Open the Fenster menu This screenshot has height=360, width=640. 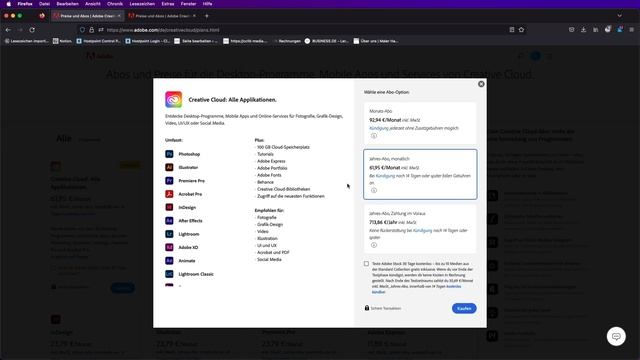188,4
